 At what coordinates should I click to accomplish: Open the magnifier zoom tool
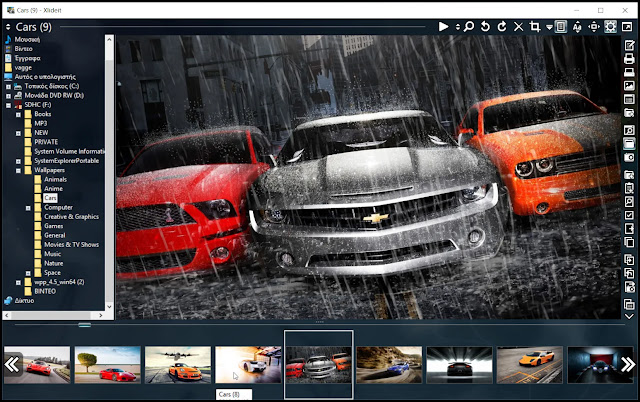[469, 27]
